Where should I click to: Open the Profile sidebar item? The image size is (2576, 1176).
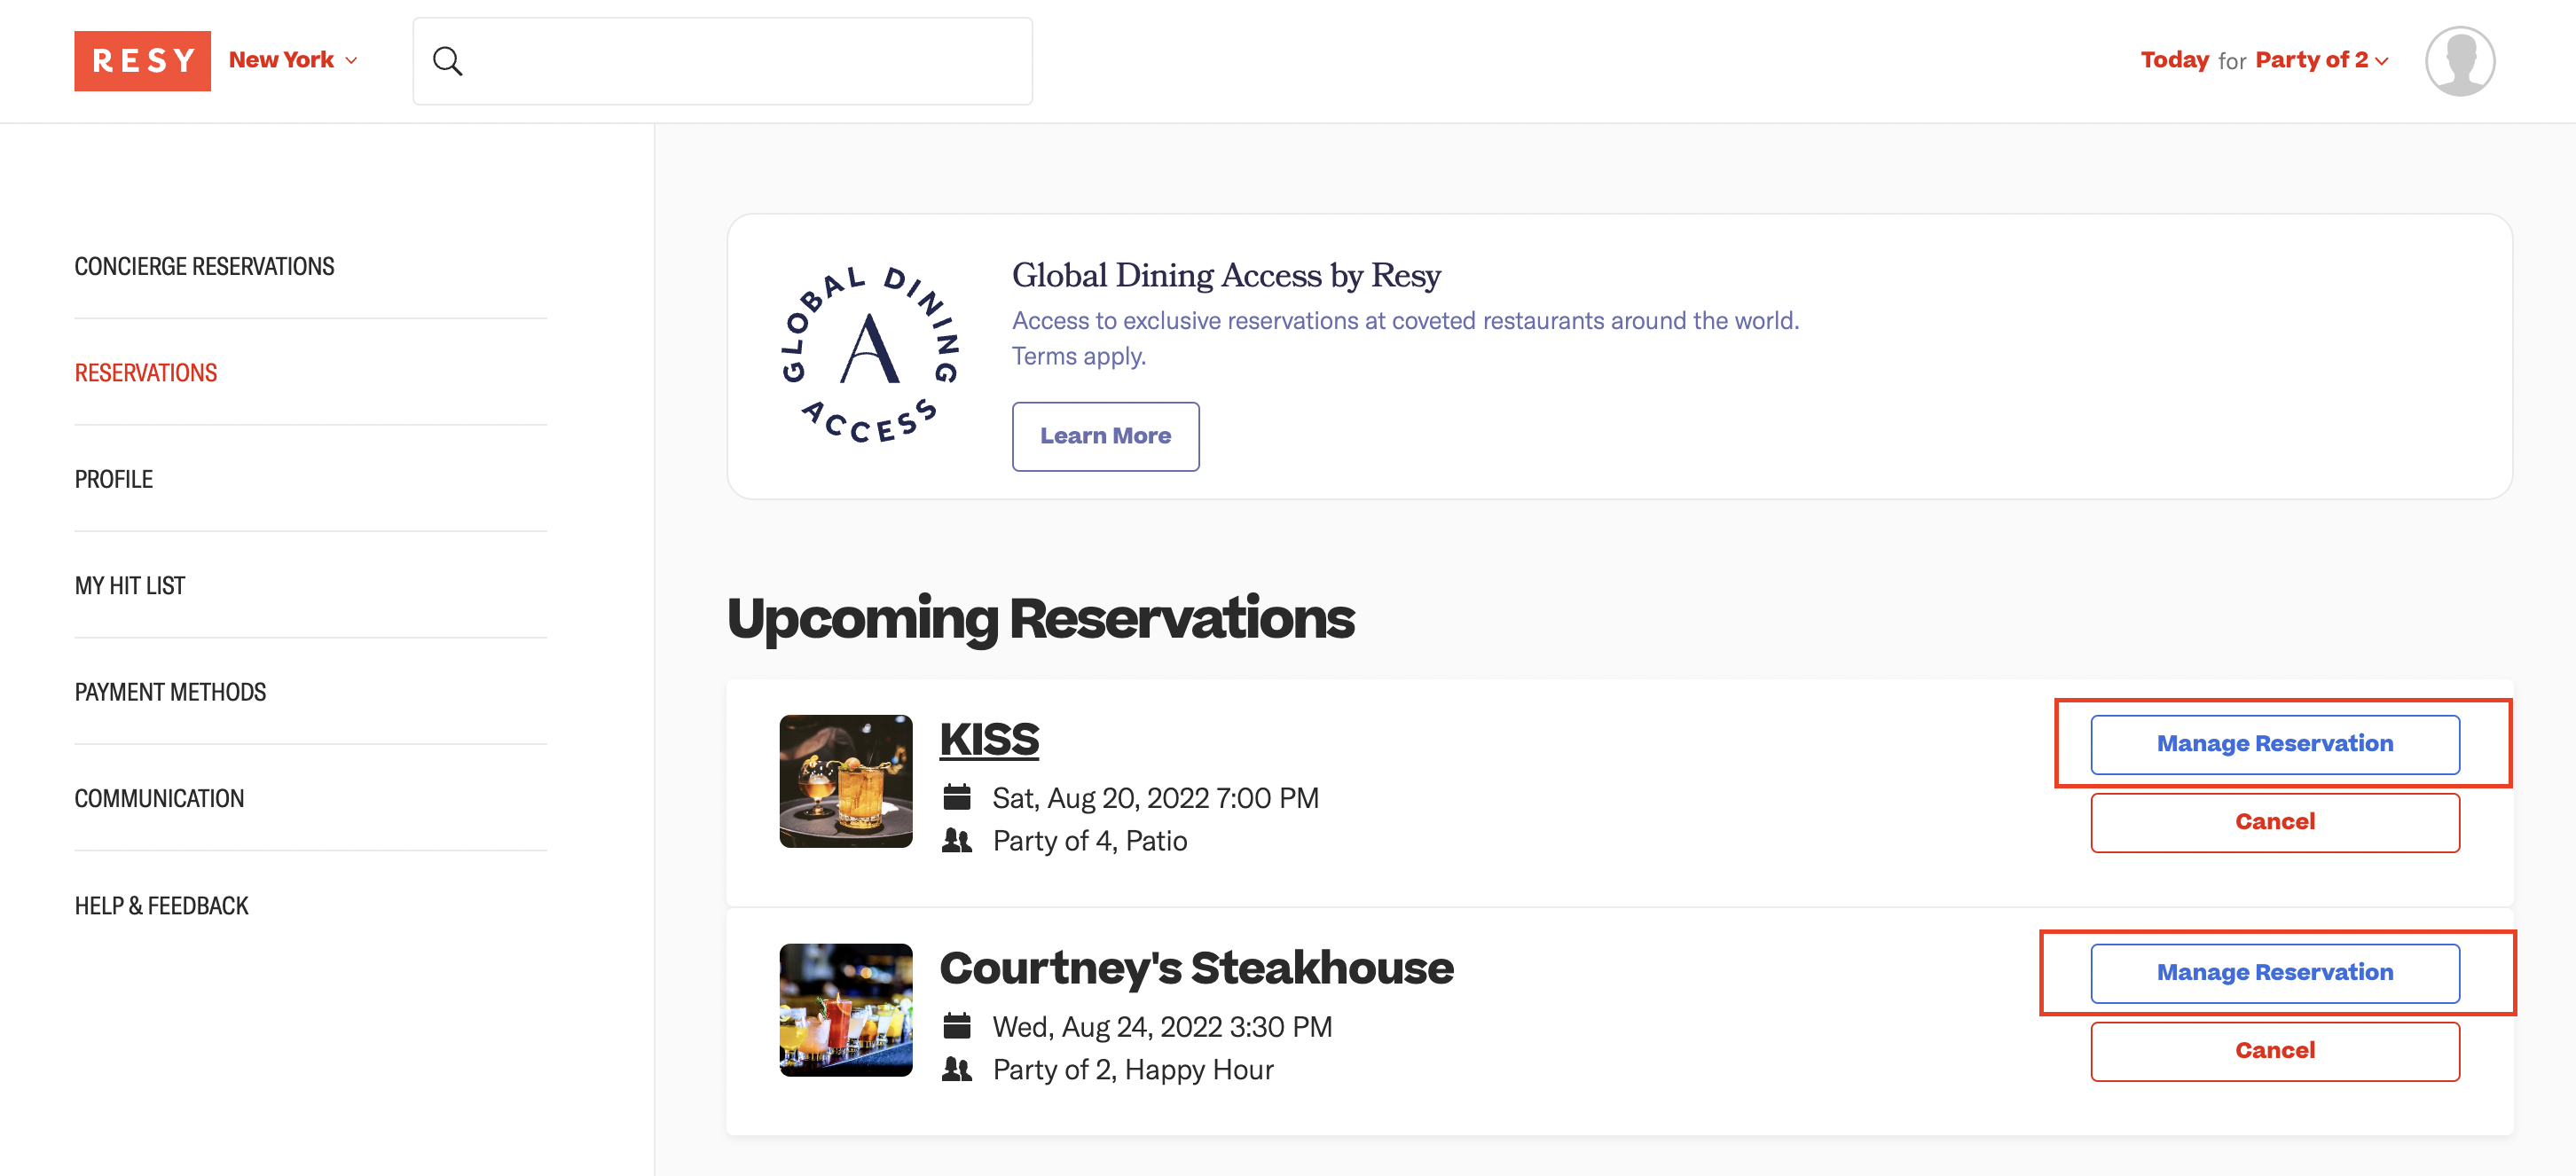pyautogui.click(x=114, y=479)
